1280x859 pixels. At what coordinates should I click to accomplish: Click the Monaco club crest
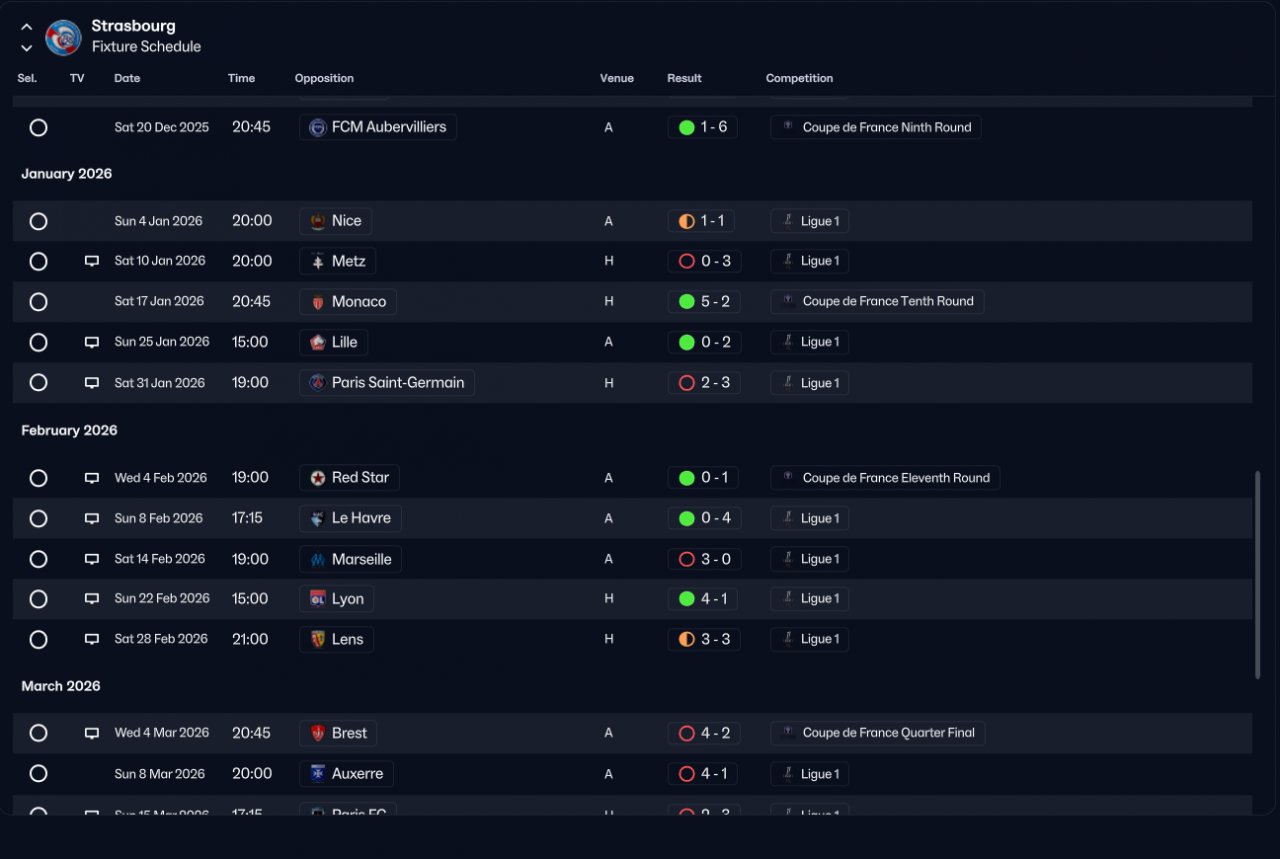tap(318, 302)
